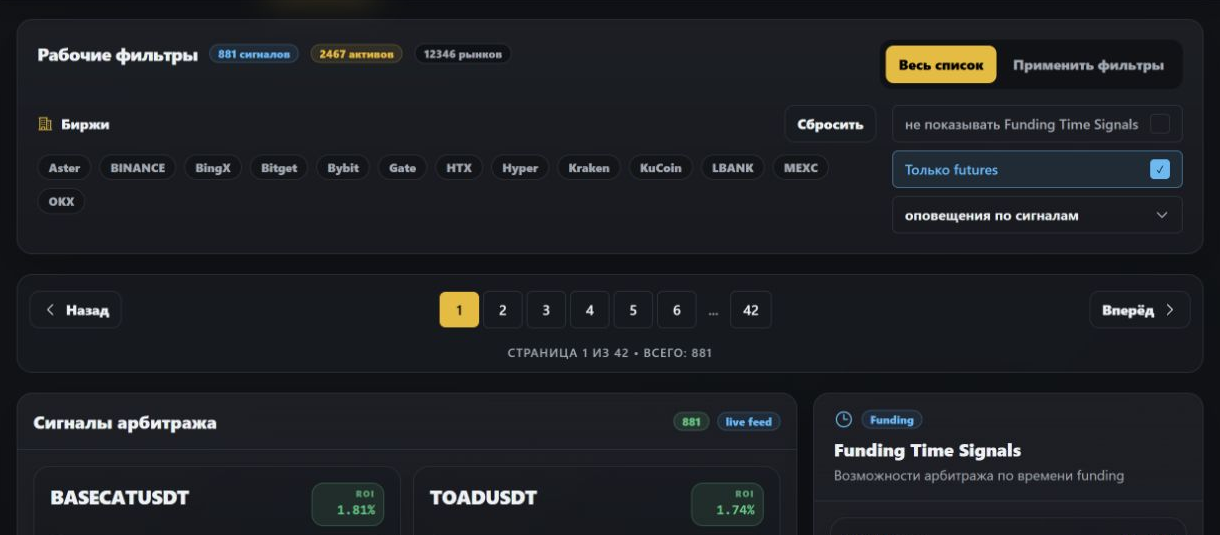Click the '12346 рынков' badge
1220x535 pixels.
pos(463,54)
